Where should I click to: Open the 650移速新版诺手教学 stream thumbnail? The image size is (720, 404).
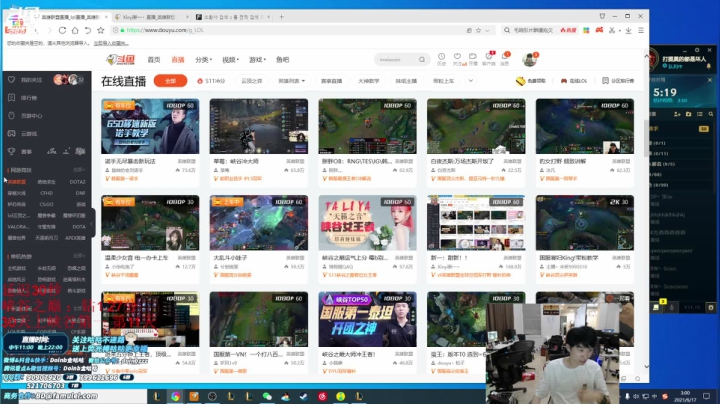click(x=150, y=126)
